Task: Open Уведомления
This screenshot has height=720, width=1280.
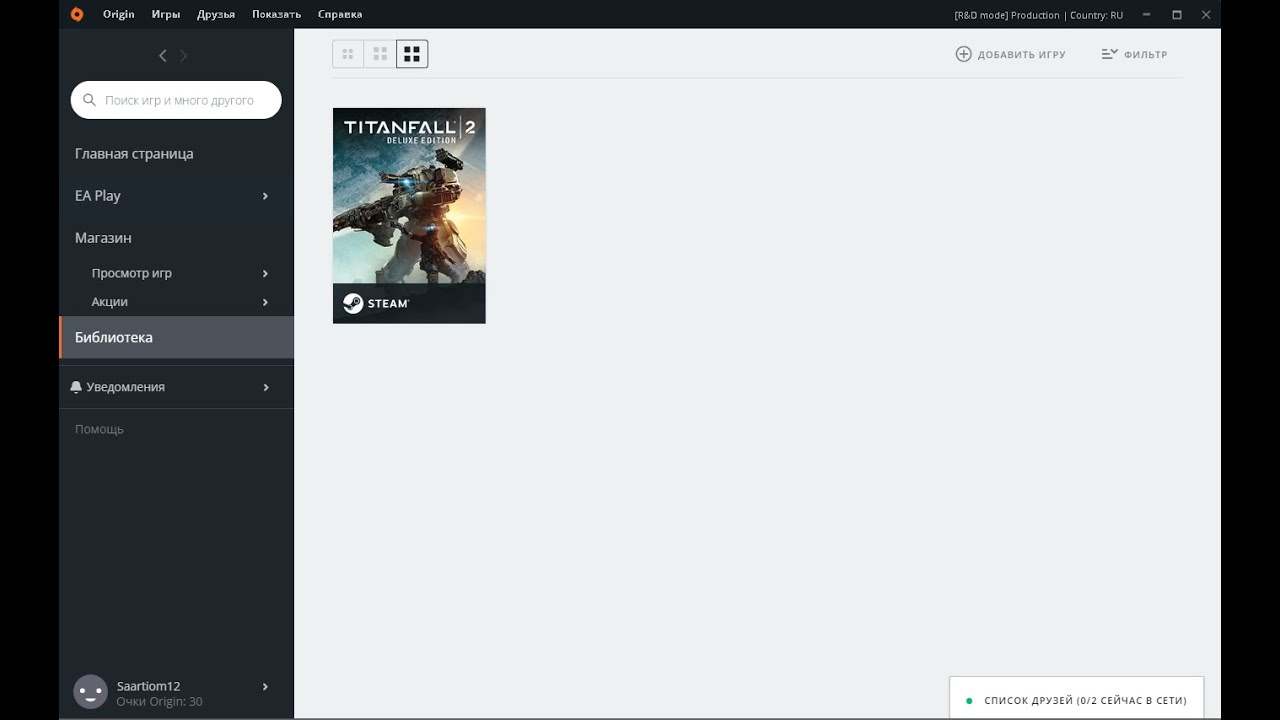Action: (x=126, y=387)
